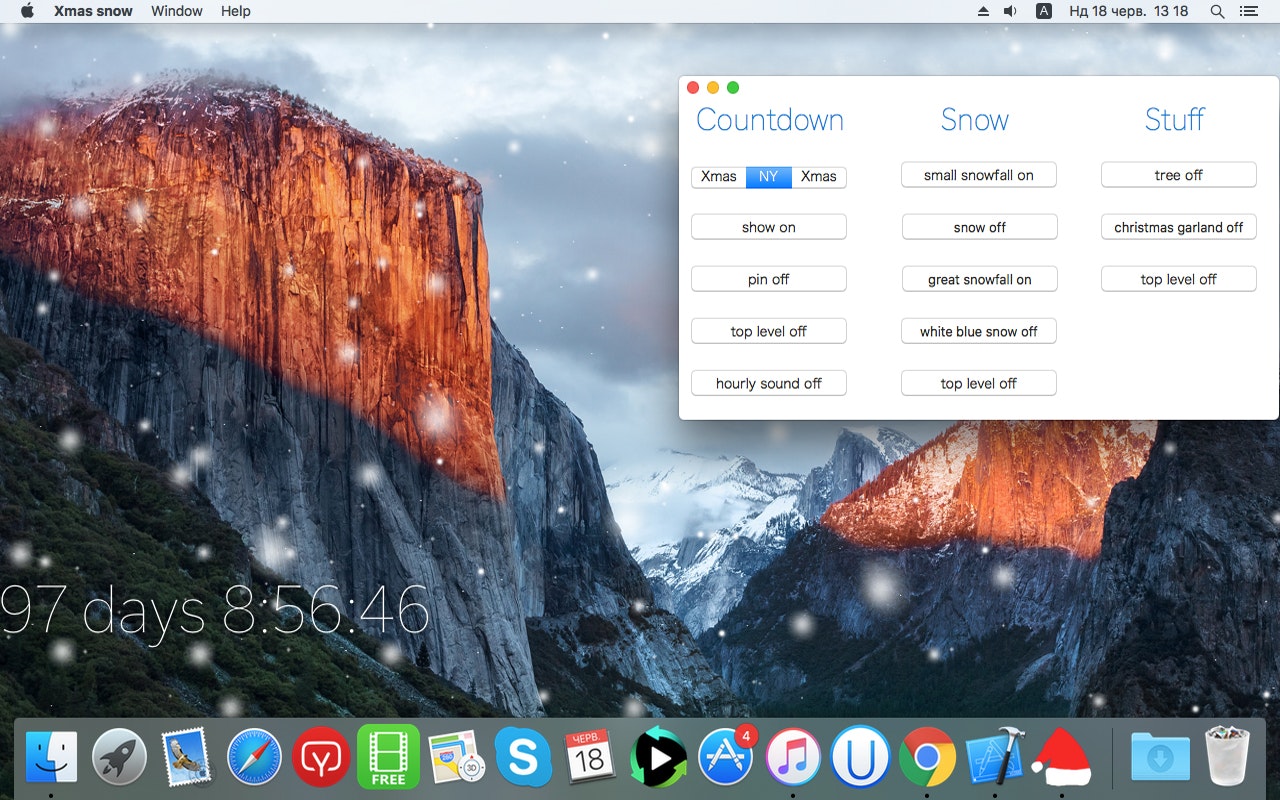Zoom the settings window with green button
The width and height of the screenshot is (1280, 800).
click(733, 88)
